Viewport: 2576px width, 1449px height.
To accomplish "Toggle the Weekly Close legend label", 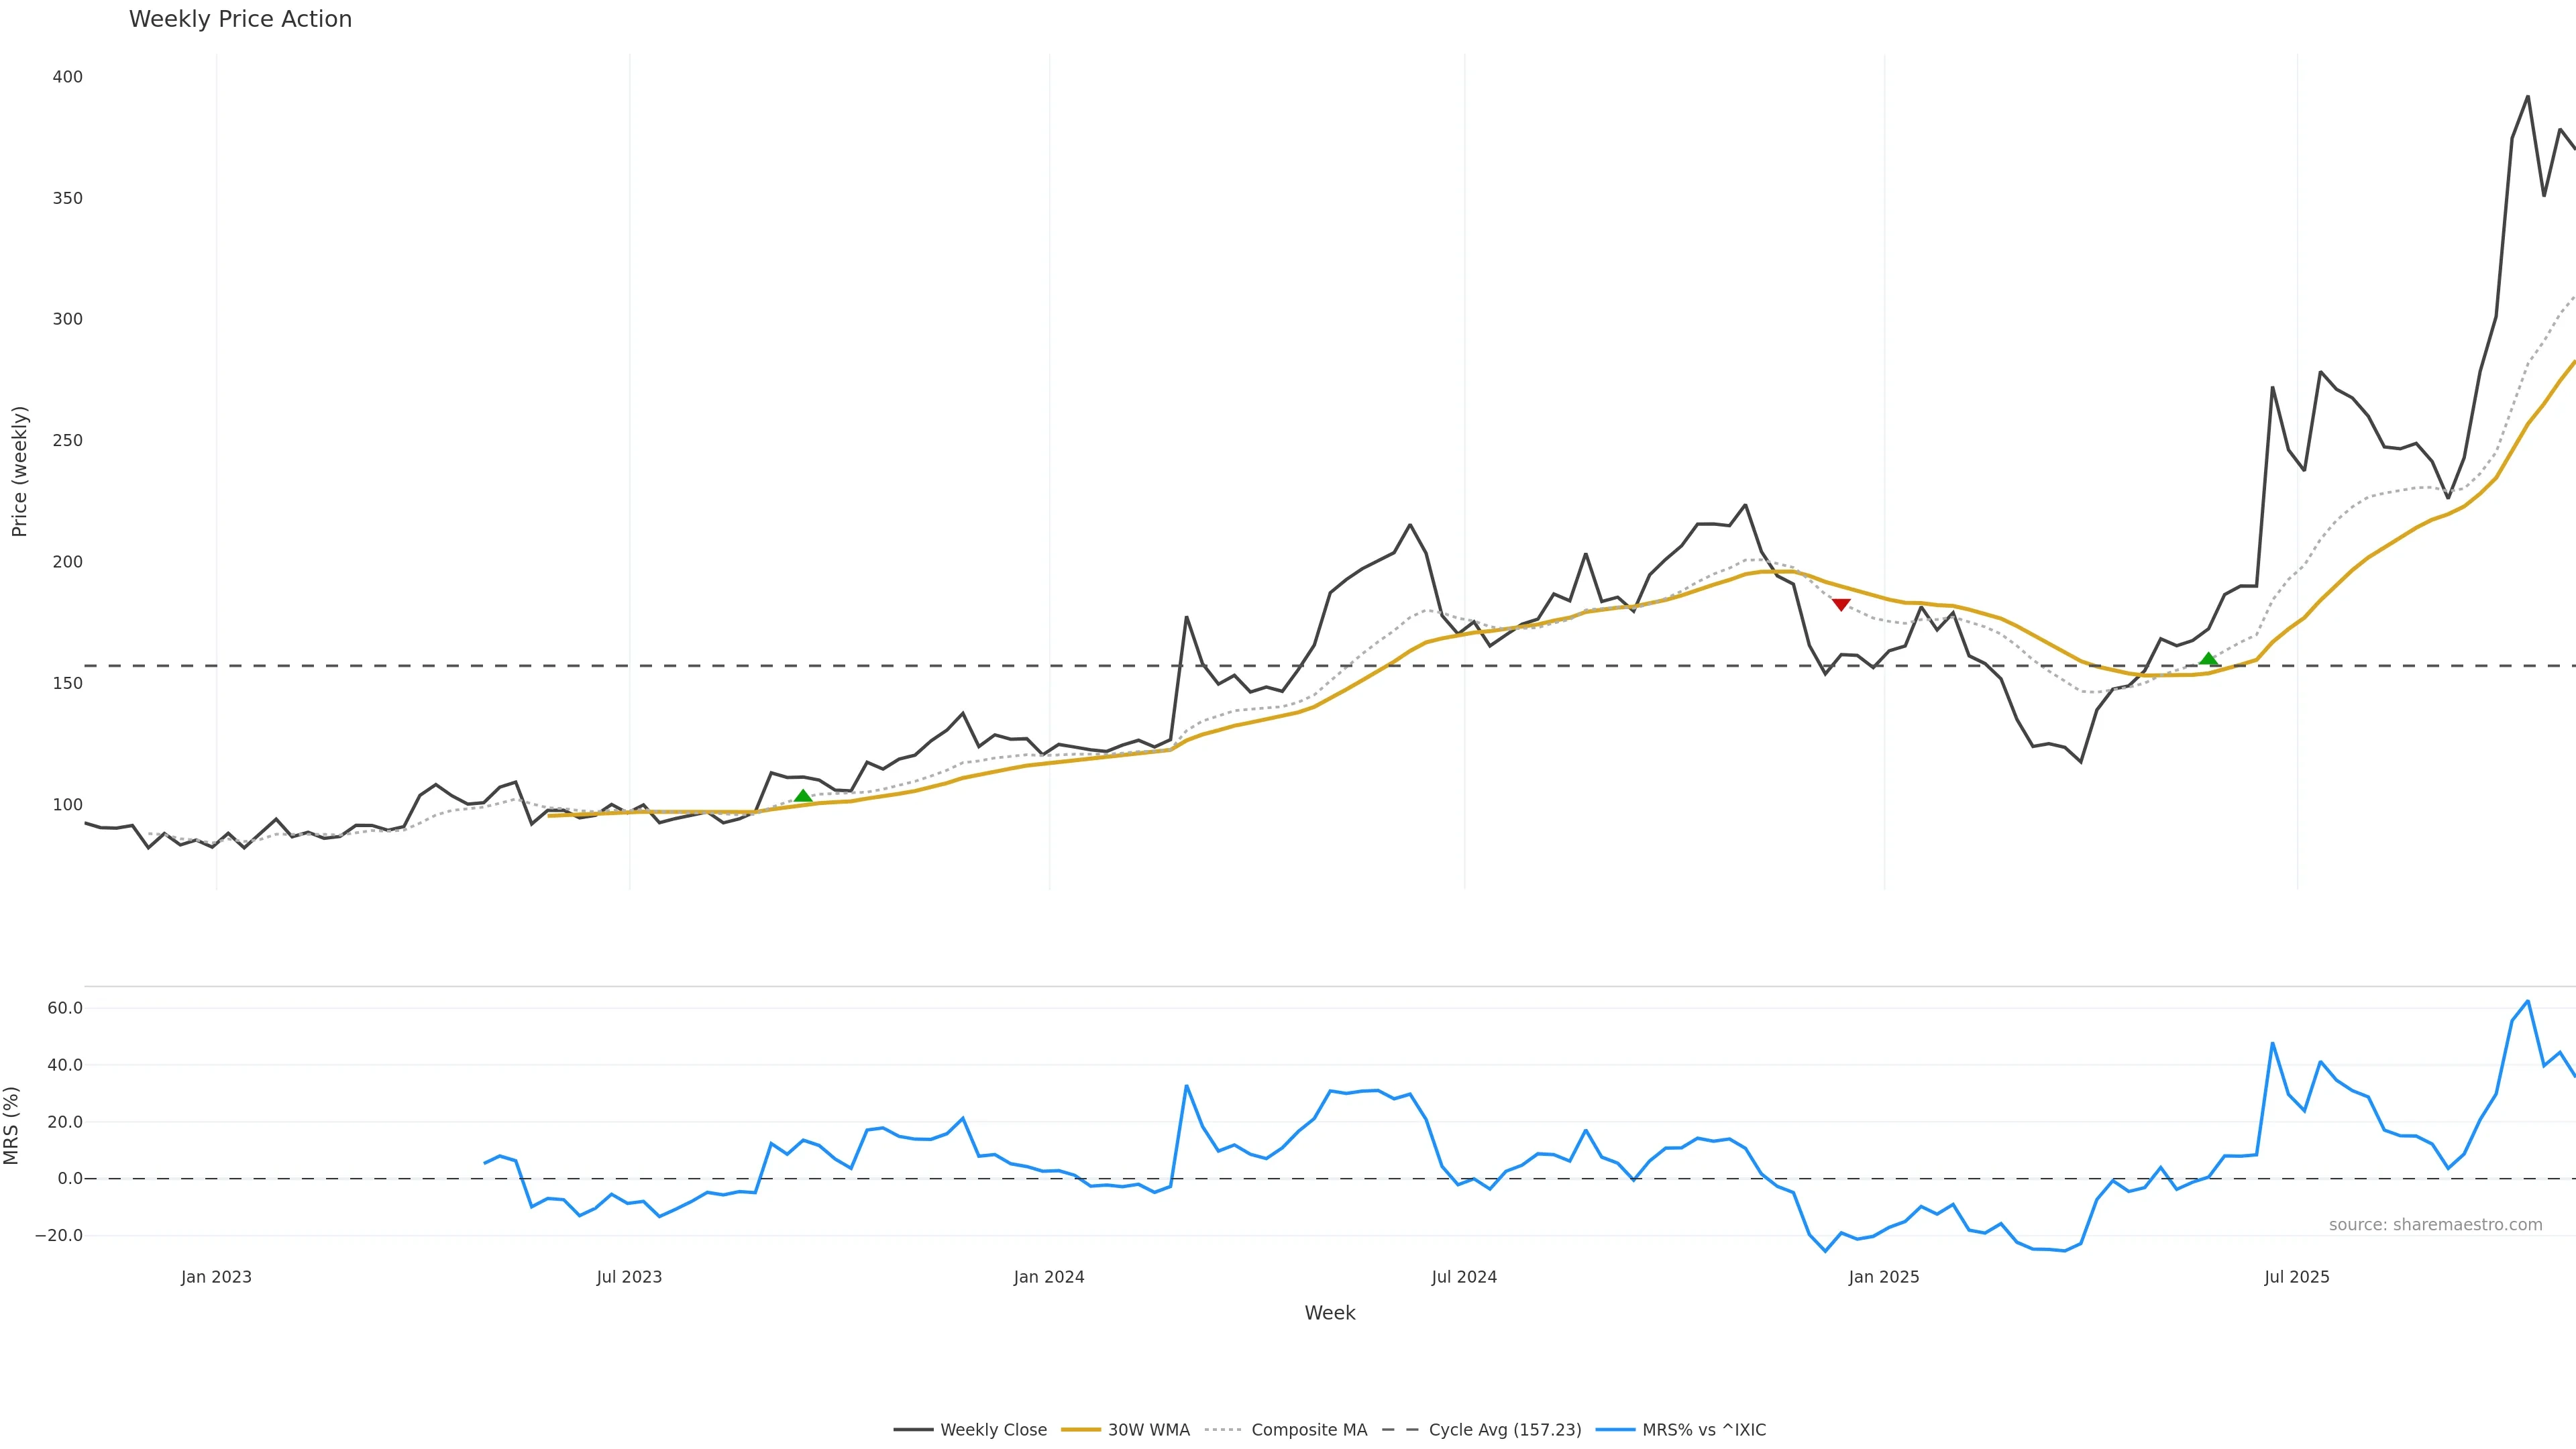I will coord(993,1430).
